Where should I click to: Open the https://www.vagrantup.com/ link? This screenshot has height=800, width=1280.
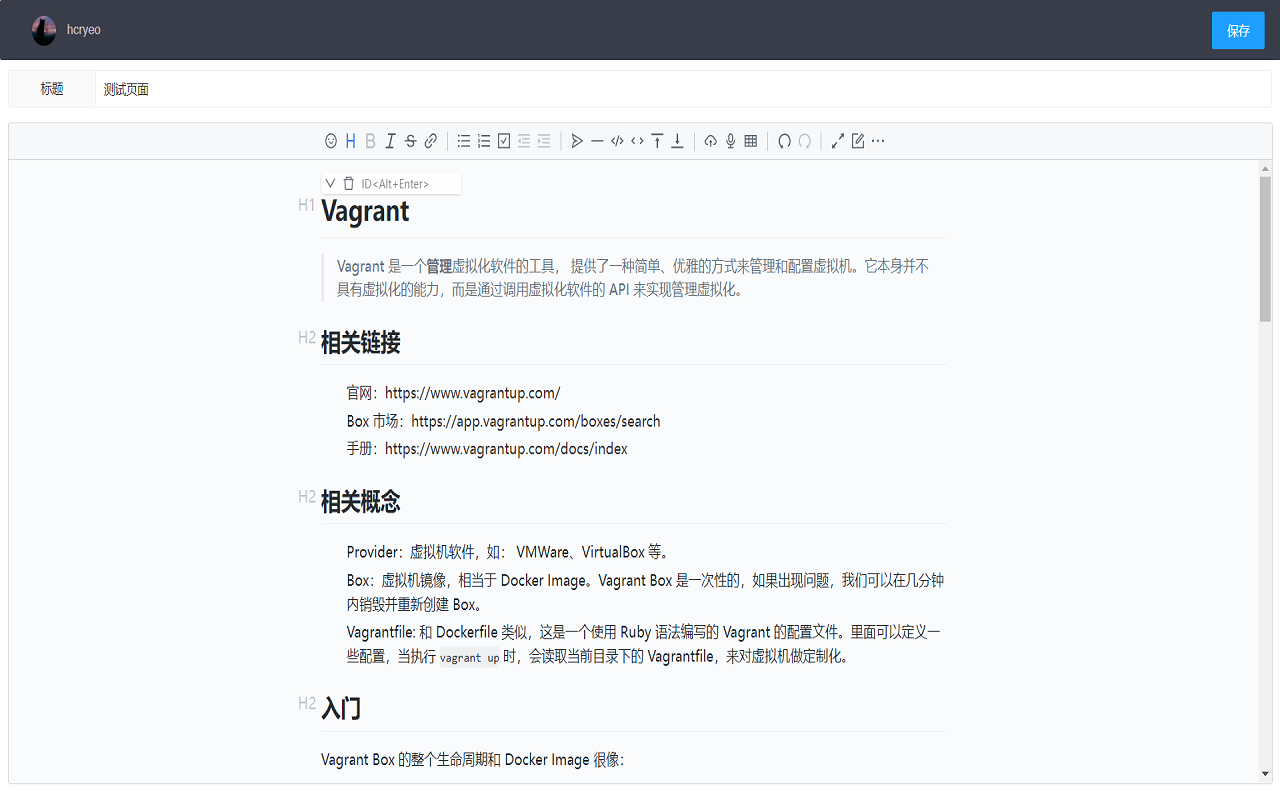[x=472, y=393]
